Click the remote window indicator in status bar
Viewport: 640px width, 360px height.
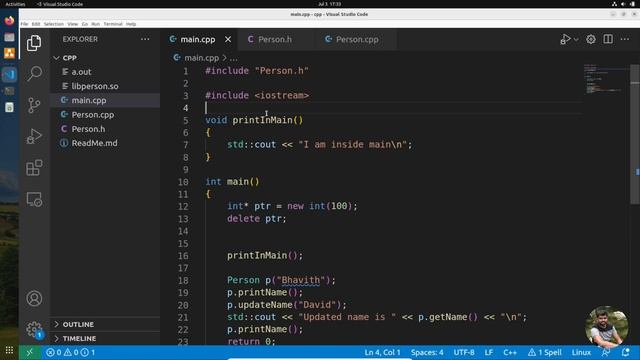(x=30, y=352)
